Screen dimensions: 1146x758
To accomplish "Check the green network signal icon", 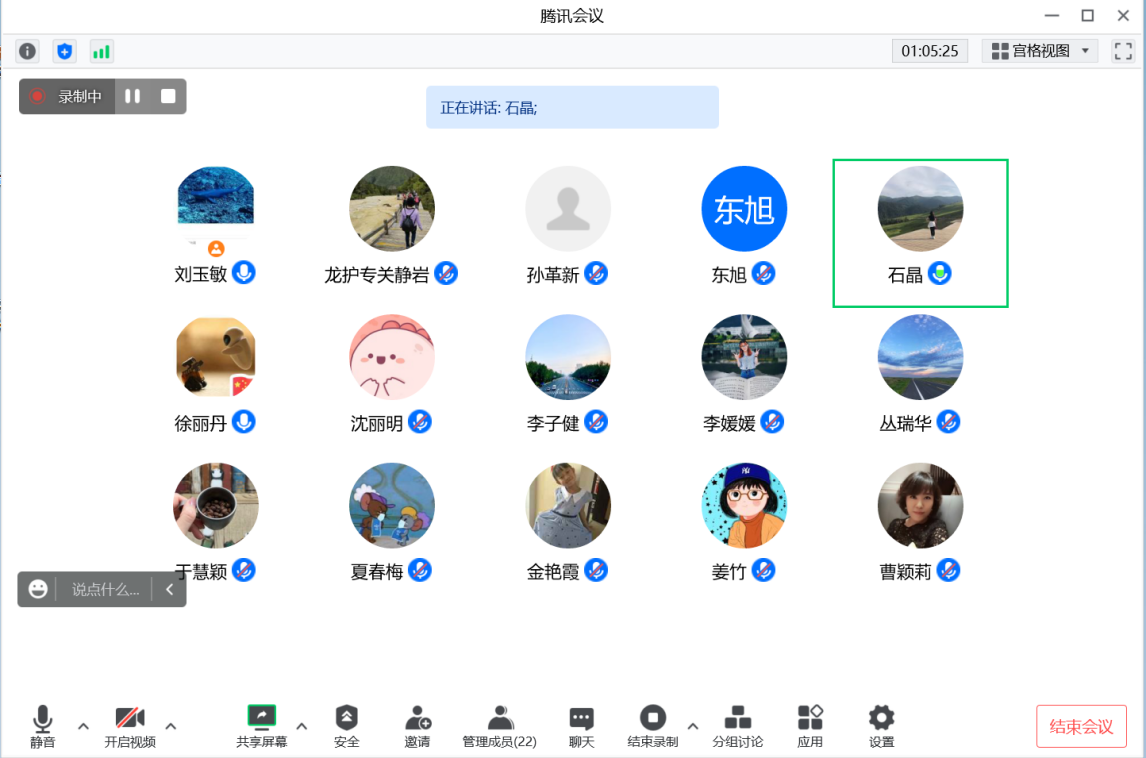I will point(101,51).
